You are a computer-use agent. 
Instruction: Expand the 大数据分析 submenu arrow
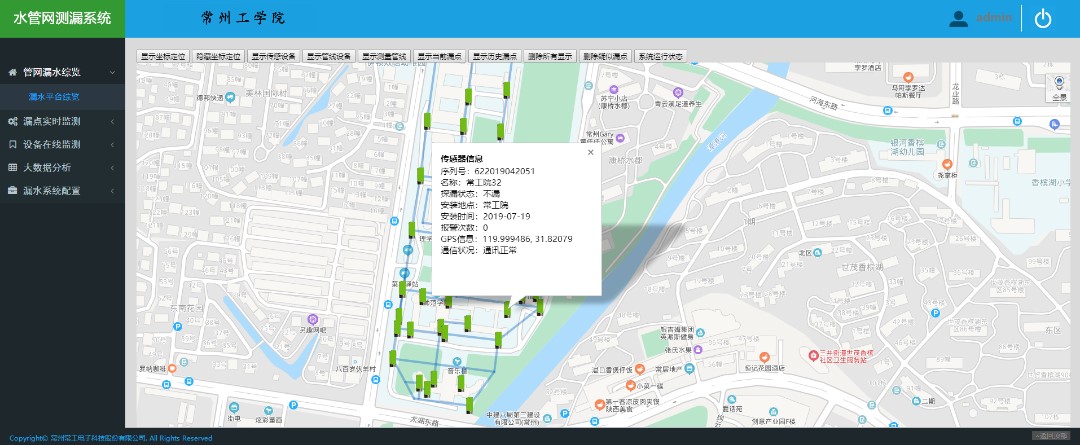click(113, 167)
